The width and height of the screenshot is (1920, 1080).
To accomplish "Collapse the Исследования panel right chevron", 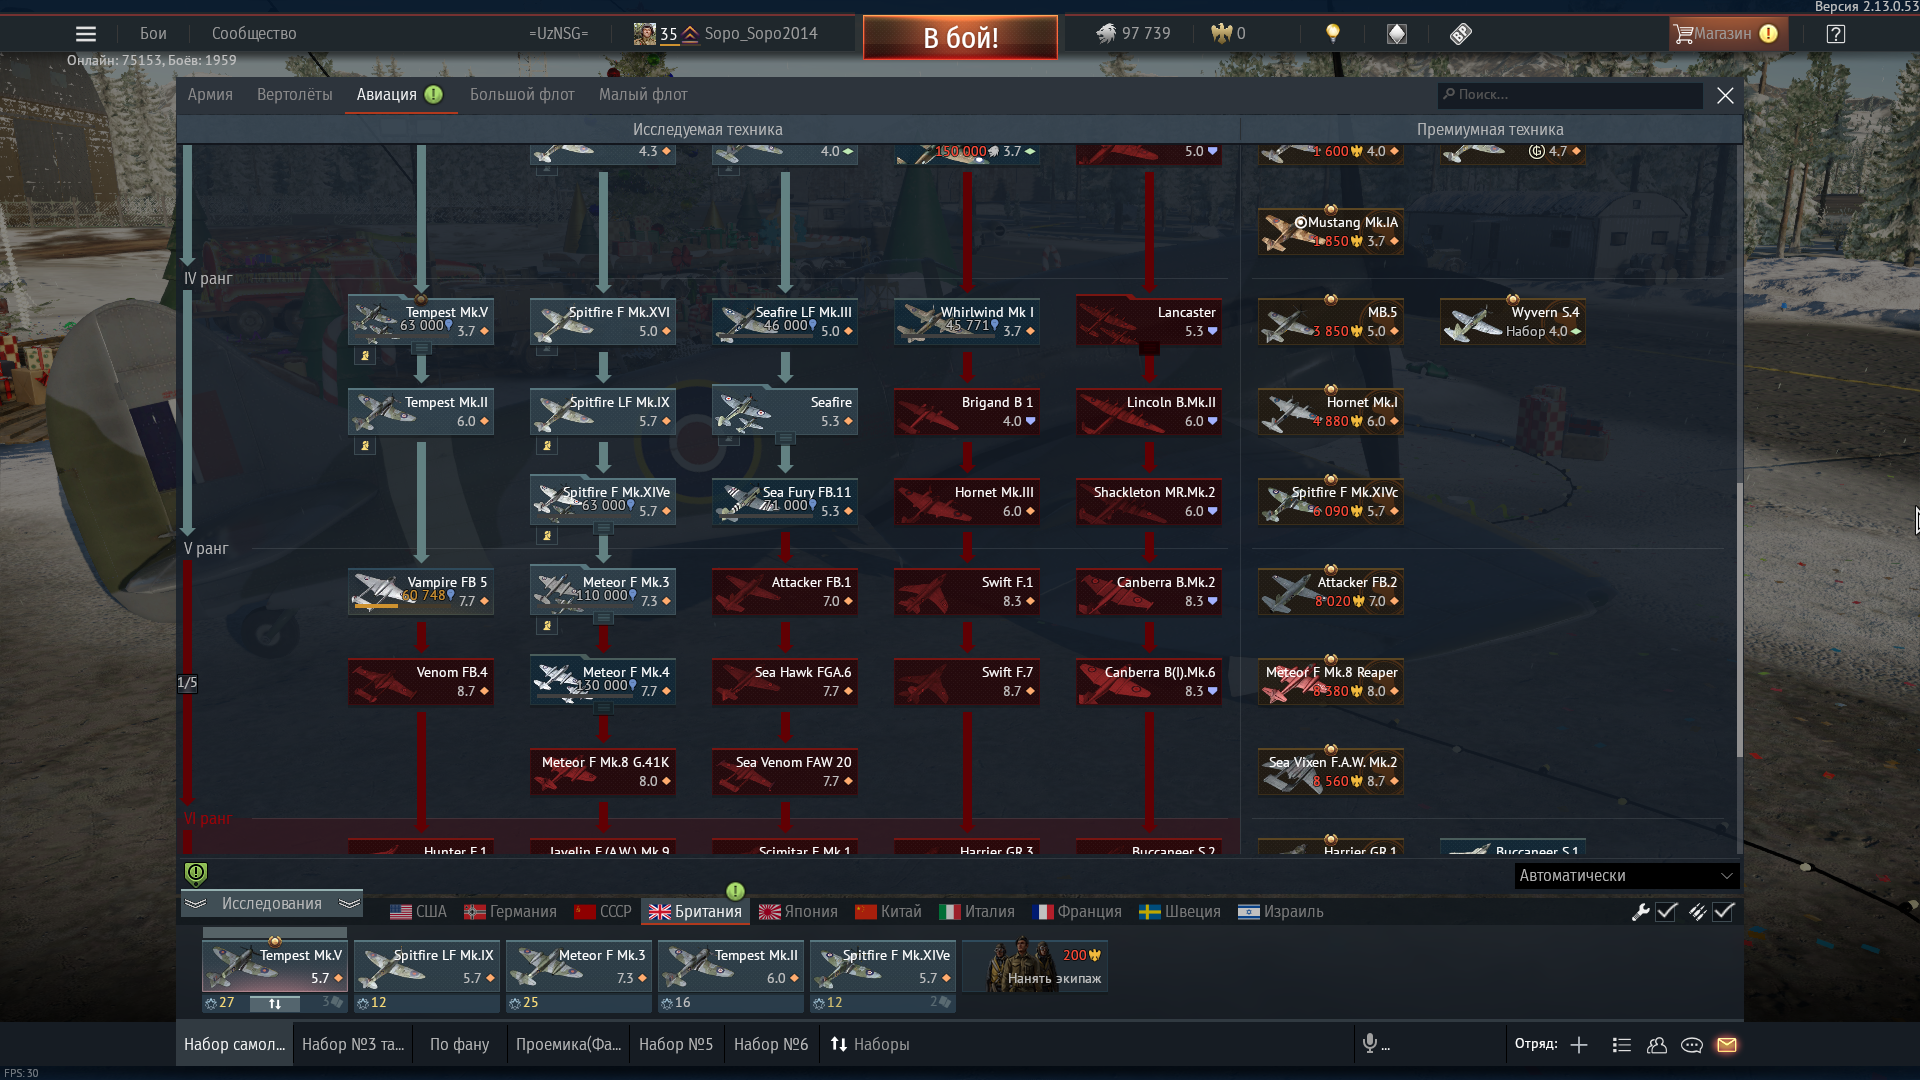I will click(349, 904).
